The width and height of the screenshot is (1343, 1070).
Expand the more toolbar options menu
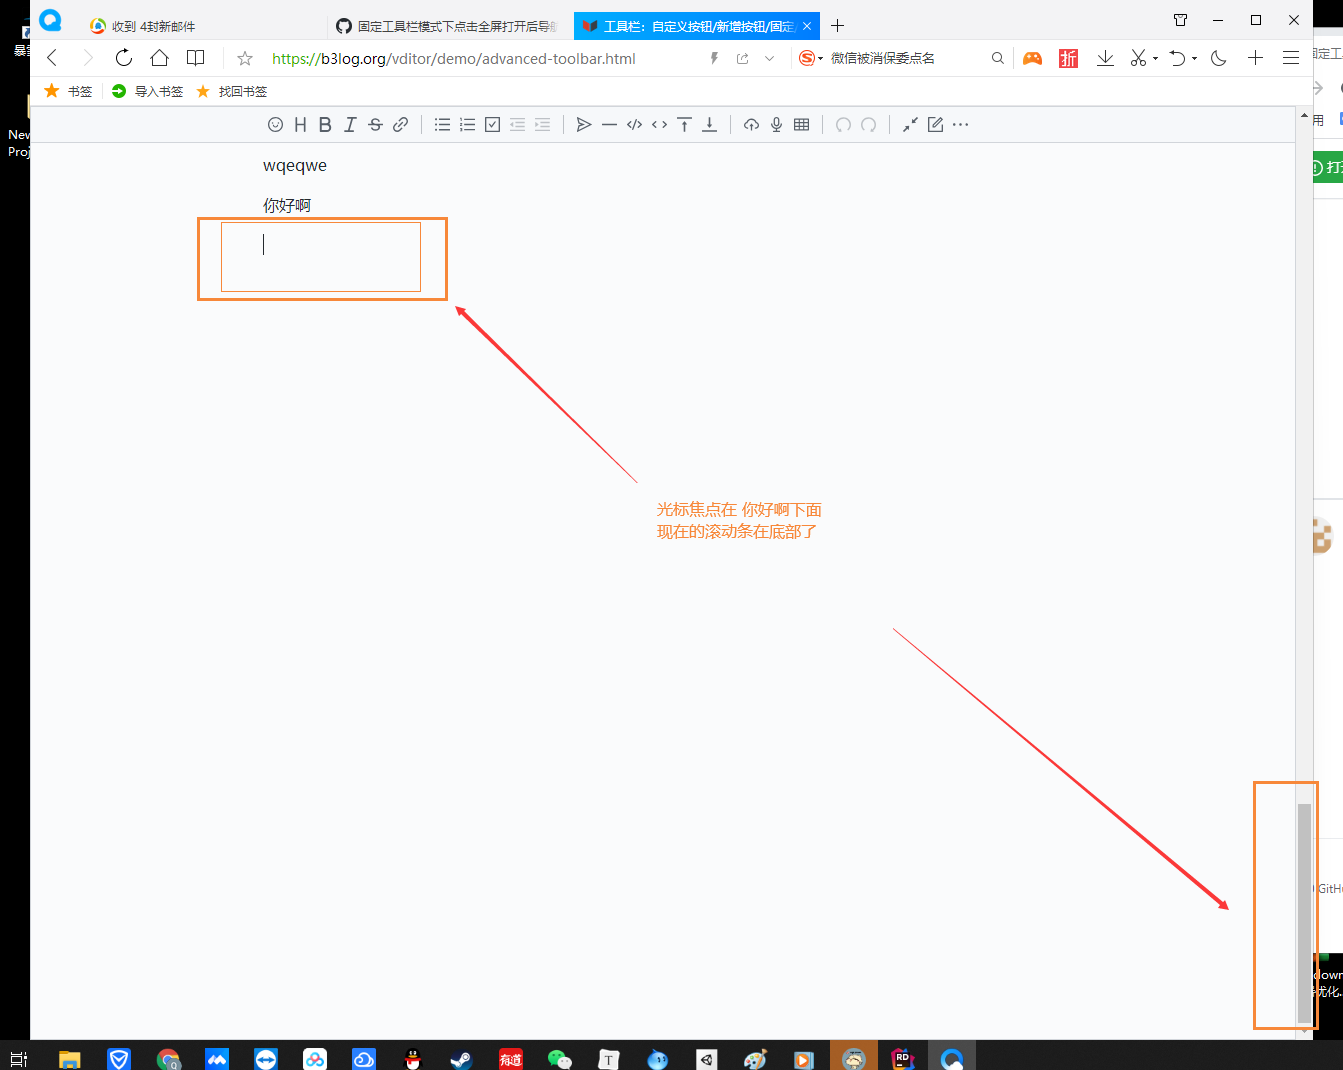[960, 124]
